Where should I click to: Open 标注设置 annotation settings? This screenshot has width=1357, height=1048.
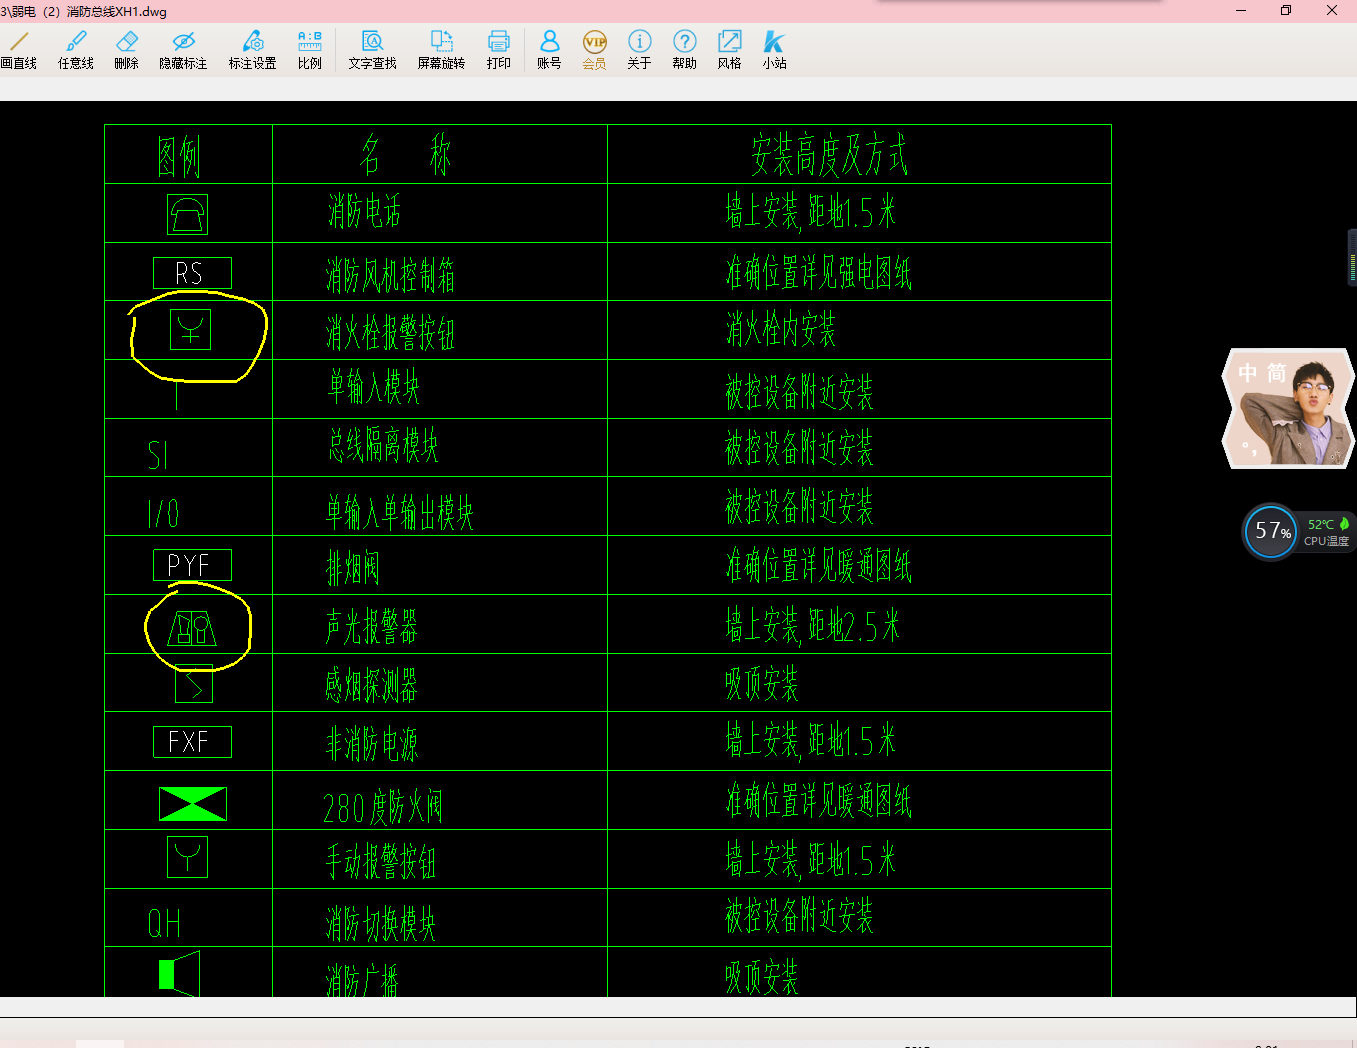pyautogui.click(x=252, y=50)
